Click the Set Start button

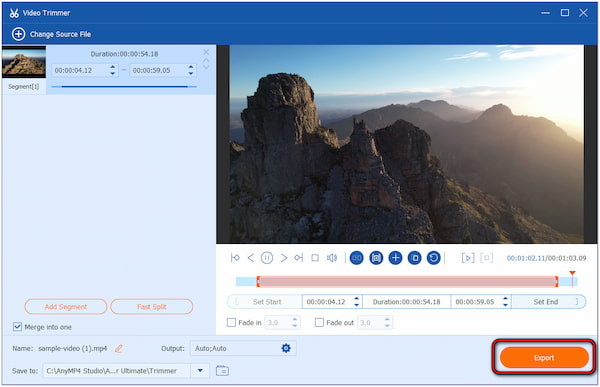265,302
